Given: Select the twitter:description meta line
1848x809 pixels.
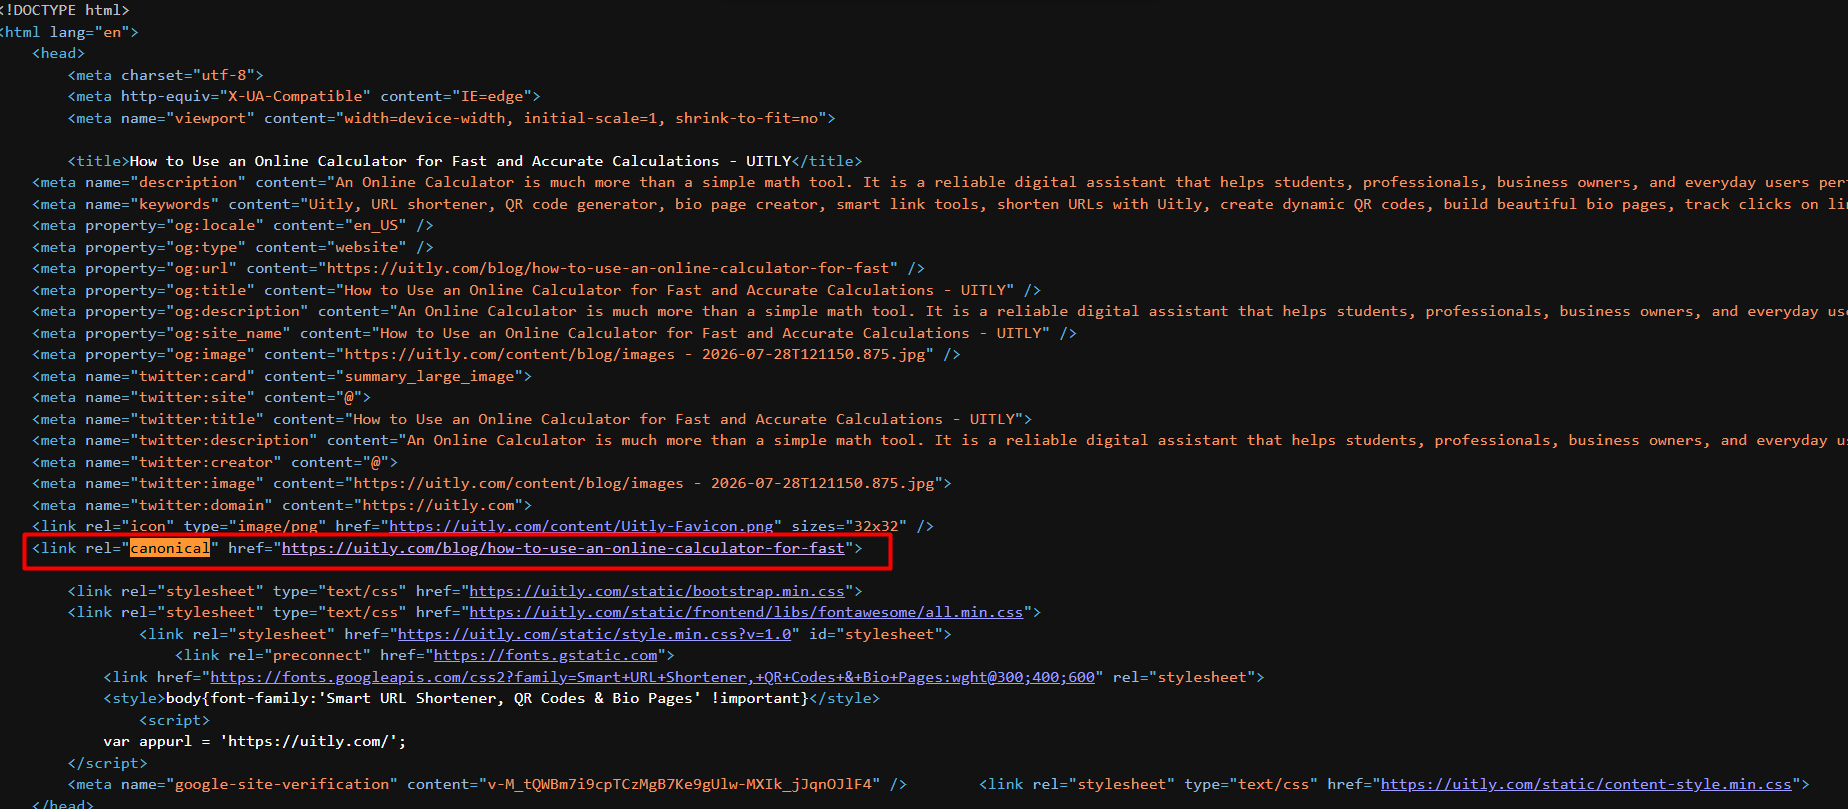Looking at the screenshot, I should [x=940, y=440].
